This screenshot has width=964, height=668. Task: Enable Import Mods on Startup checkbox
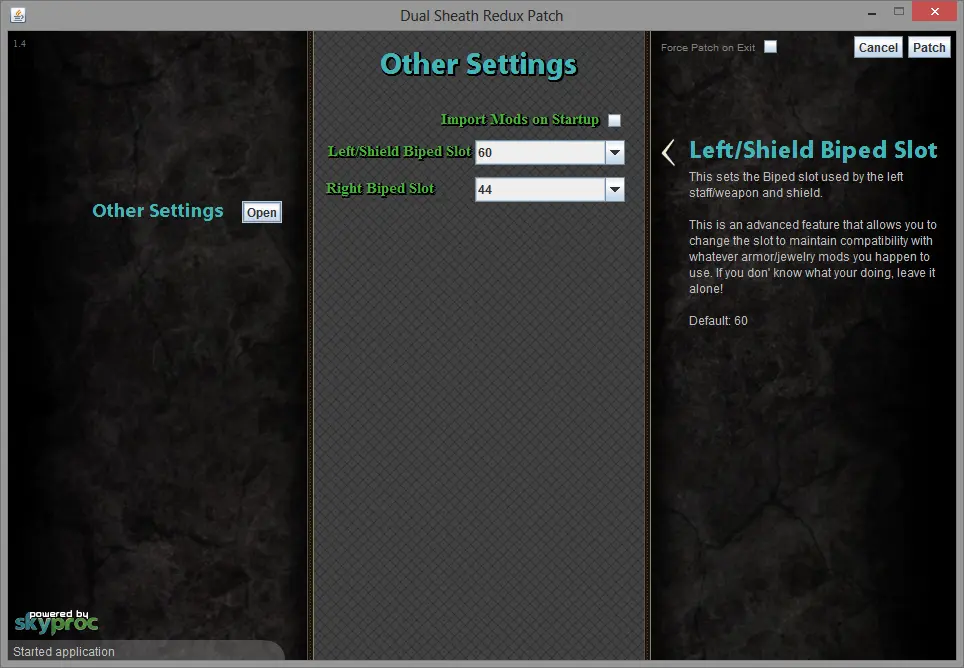(x=615, y=120)
